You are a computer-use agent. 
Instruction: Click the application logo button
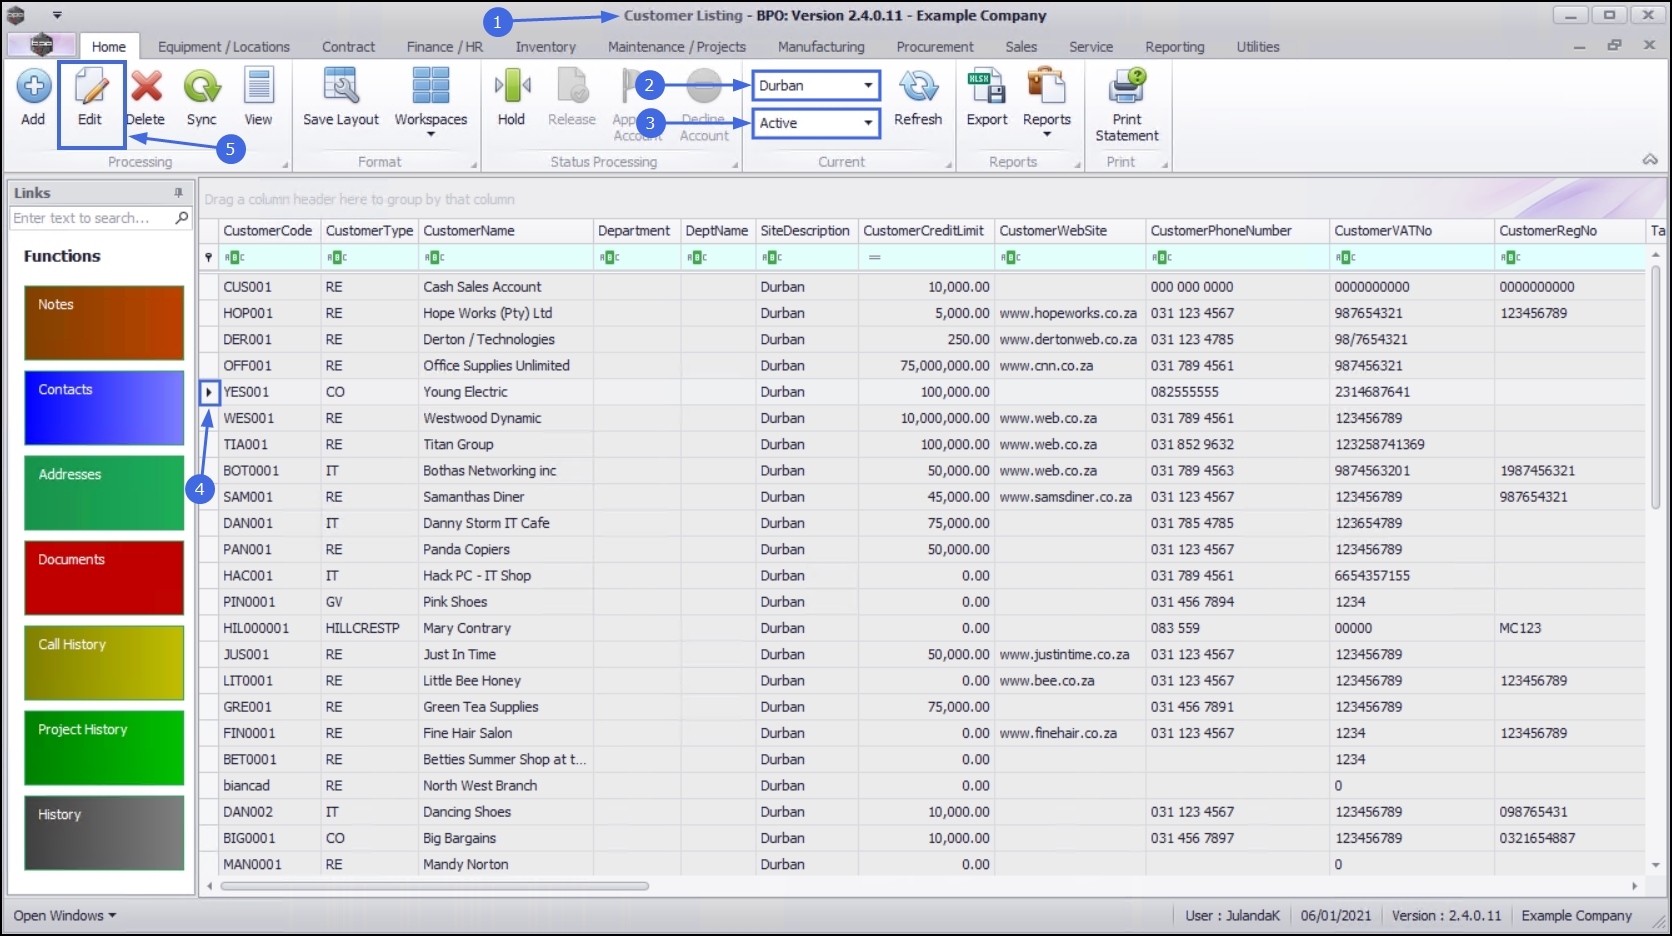coord(41,45)
